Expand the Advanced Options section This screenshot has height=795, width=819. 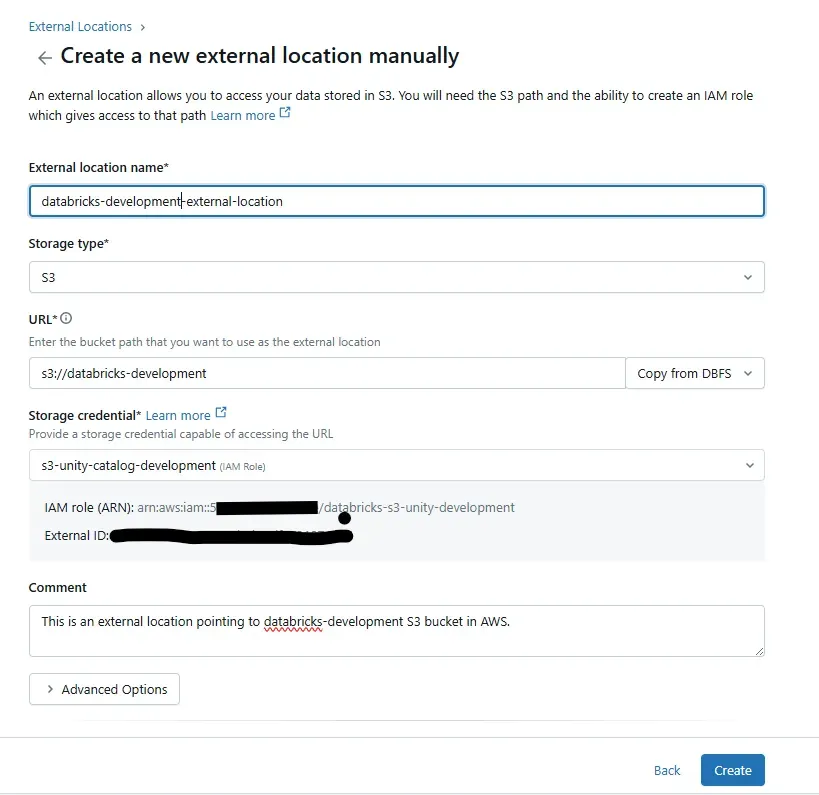(x=104, y=689)
